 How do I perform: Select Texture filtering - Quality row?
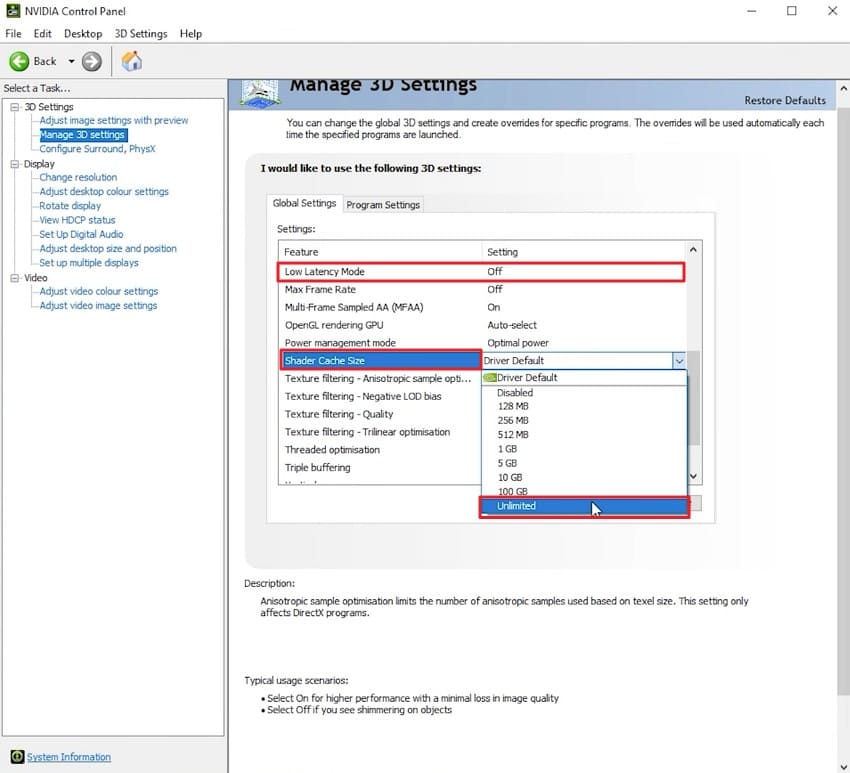(380, 414)
